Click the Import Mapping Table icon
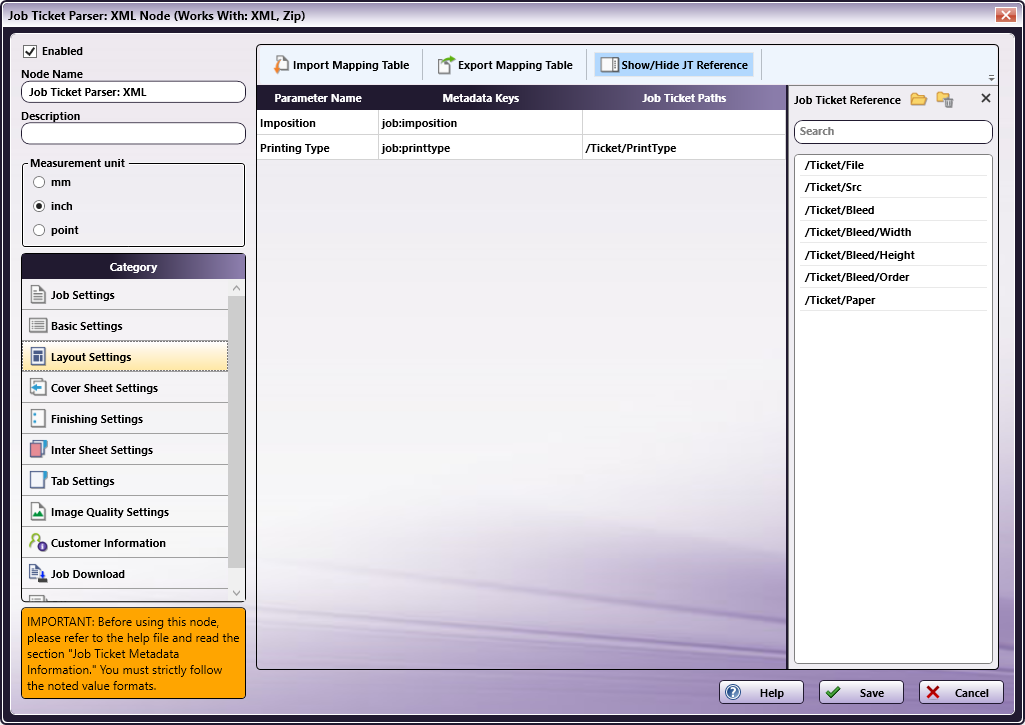Image resolution: width=1025 pixels, height=725 pixels. [x=280, y=65]
